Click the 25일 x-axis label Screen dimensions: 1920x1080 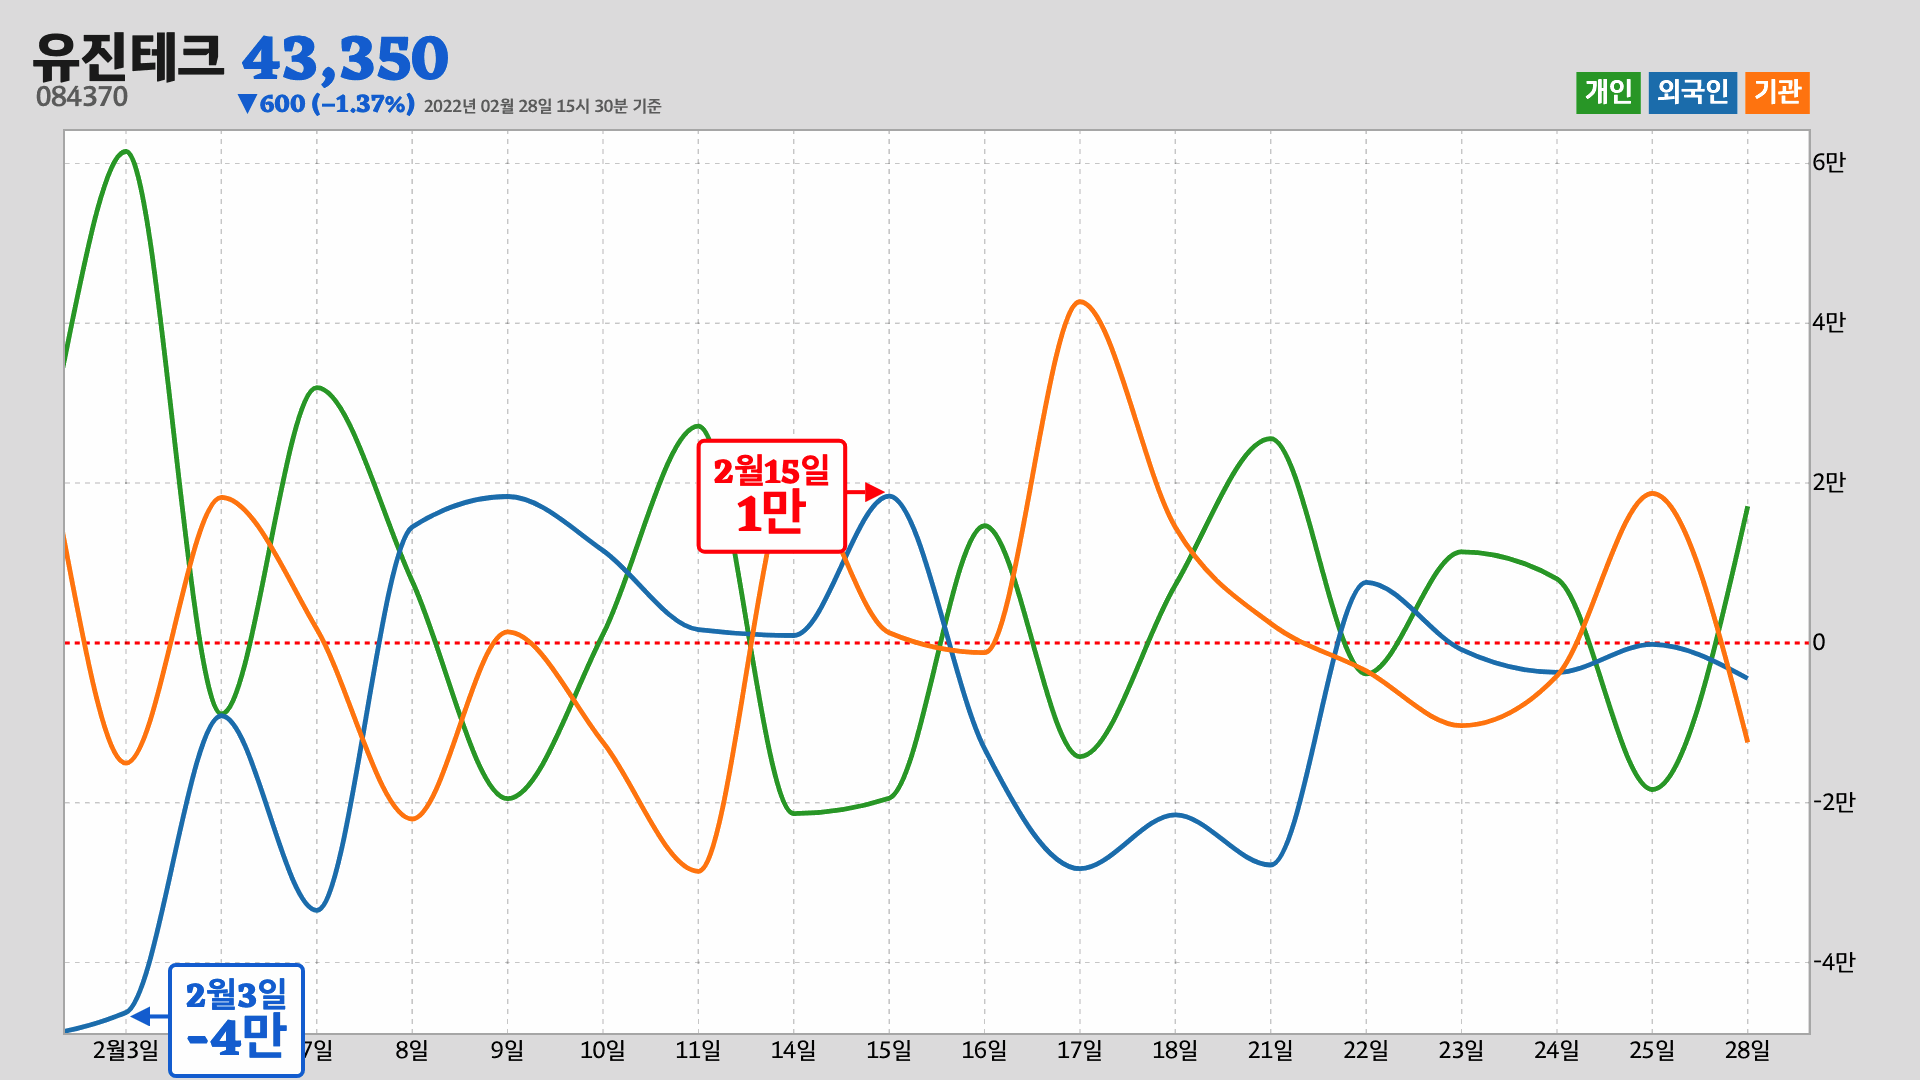[x=1652, y=1050]
